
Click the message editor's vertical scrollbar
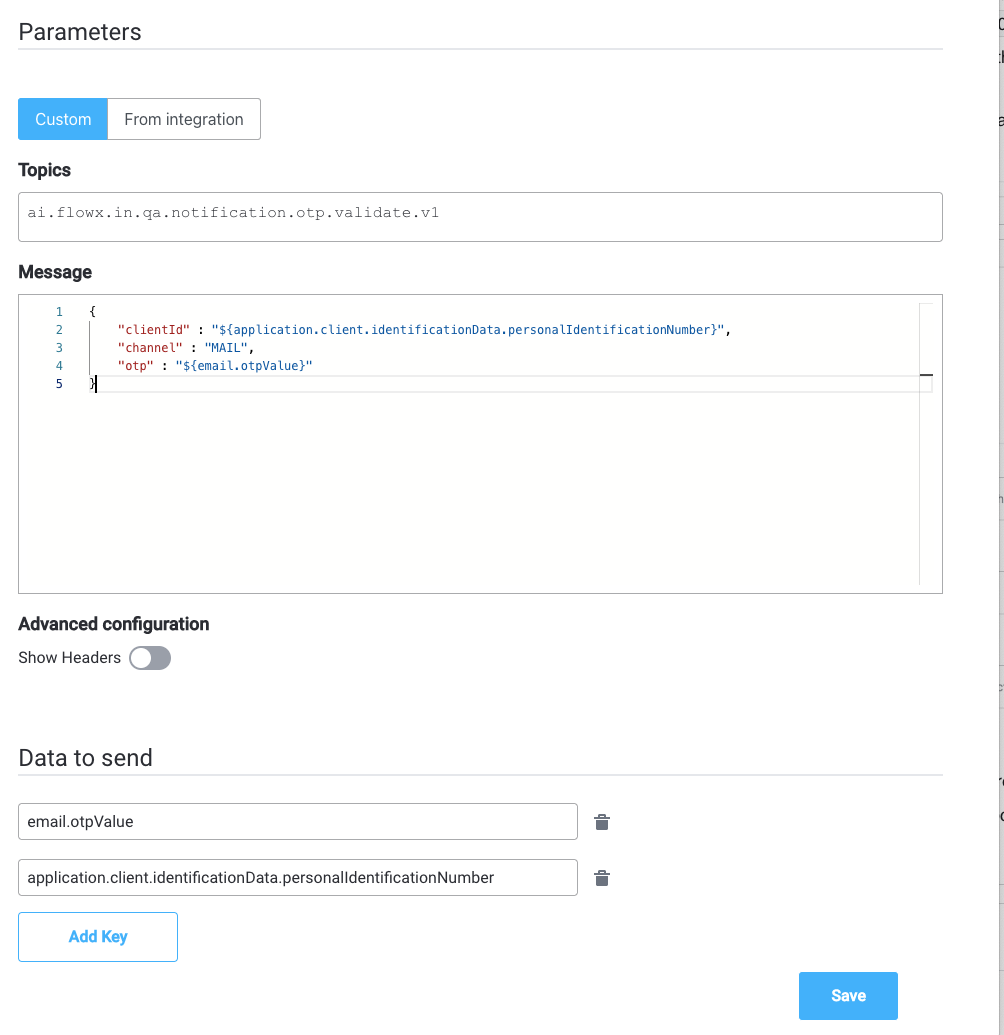926,444
